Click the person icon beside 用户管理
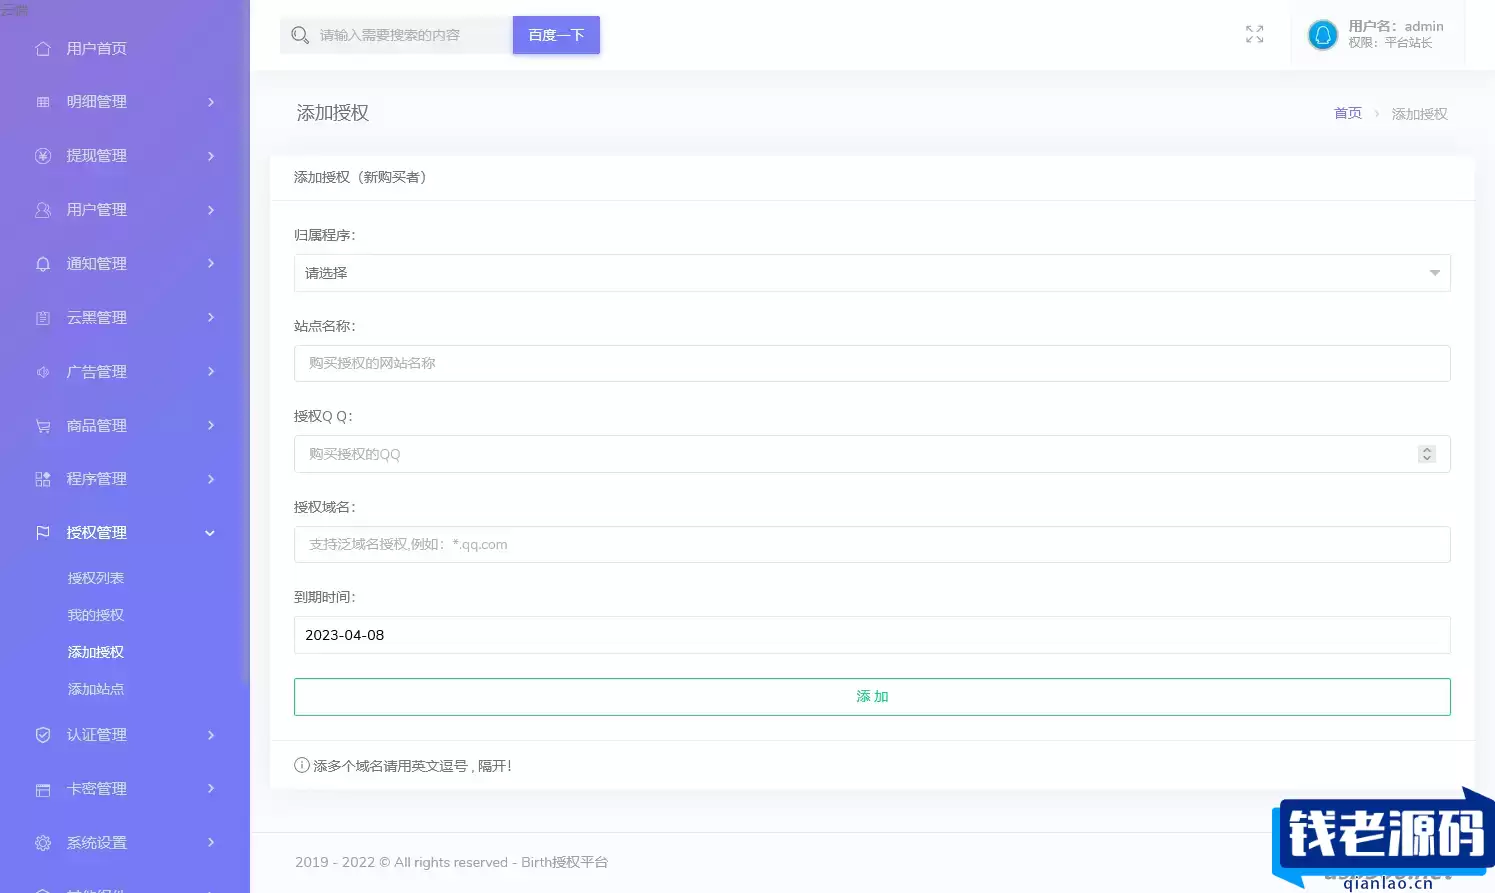Screen dimensions: 1495x893 (43, 210)
